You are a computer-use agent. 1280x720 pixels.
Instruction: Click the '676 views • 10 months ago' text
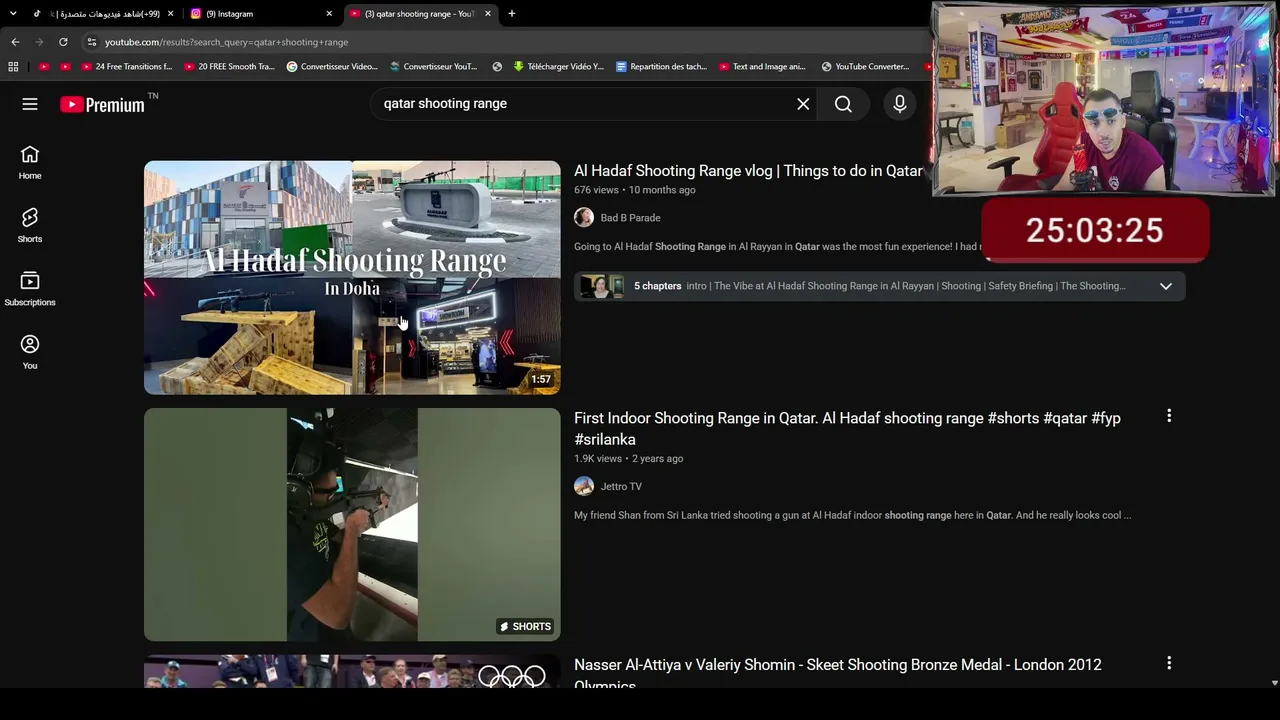(634, 190)
